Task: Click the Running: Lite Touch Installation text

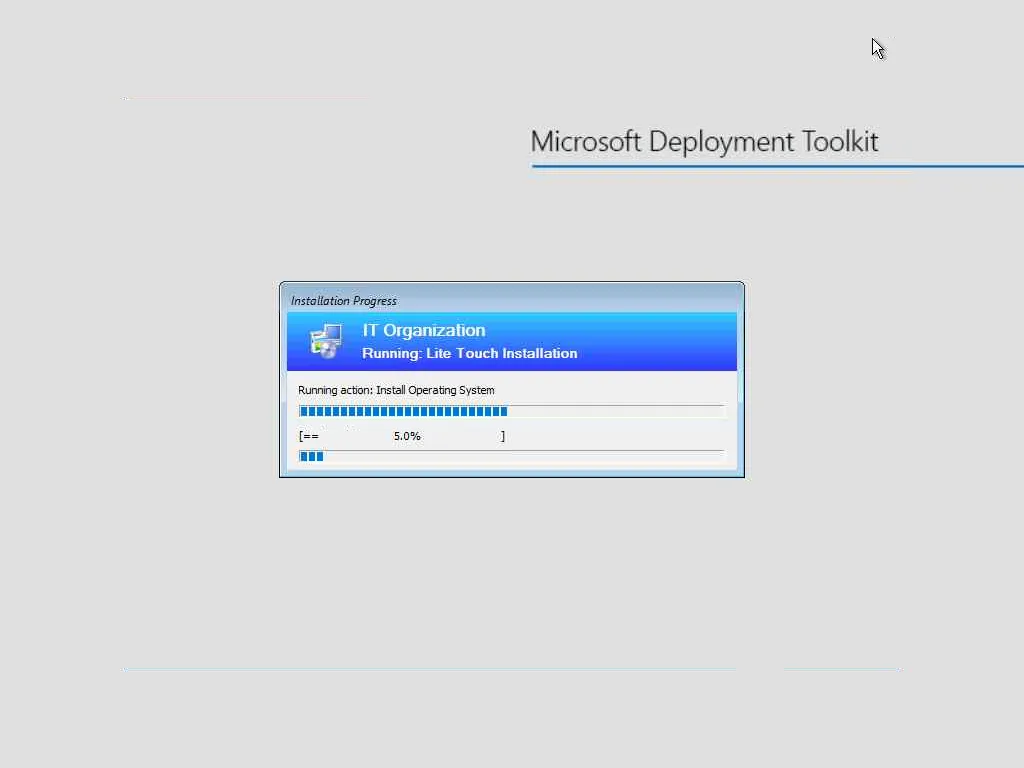Action: pos(470,353)
